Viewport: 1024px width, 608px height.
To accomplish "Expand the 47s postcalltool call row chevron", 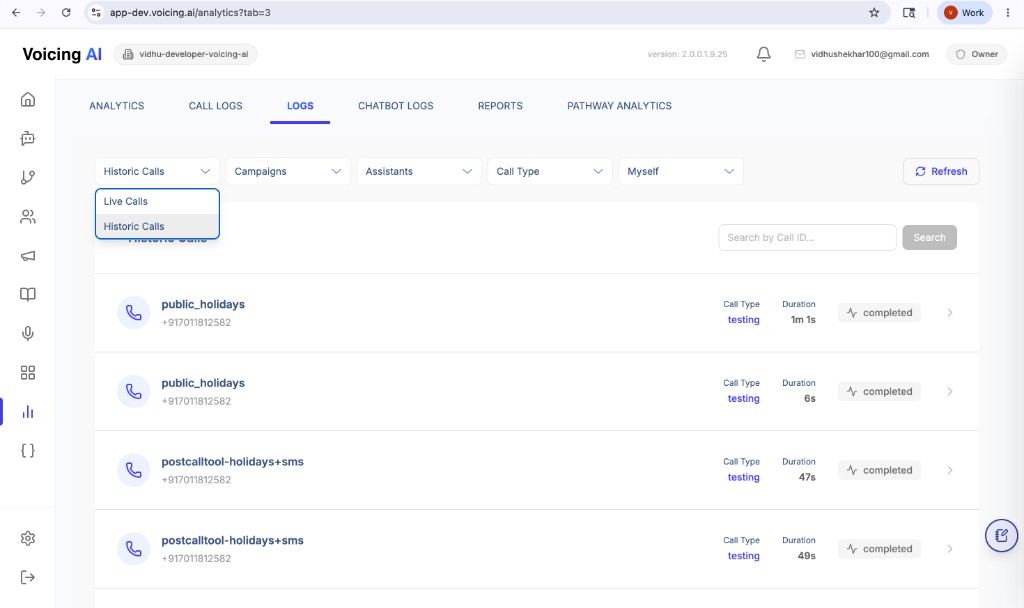I will click(950, 470).
